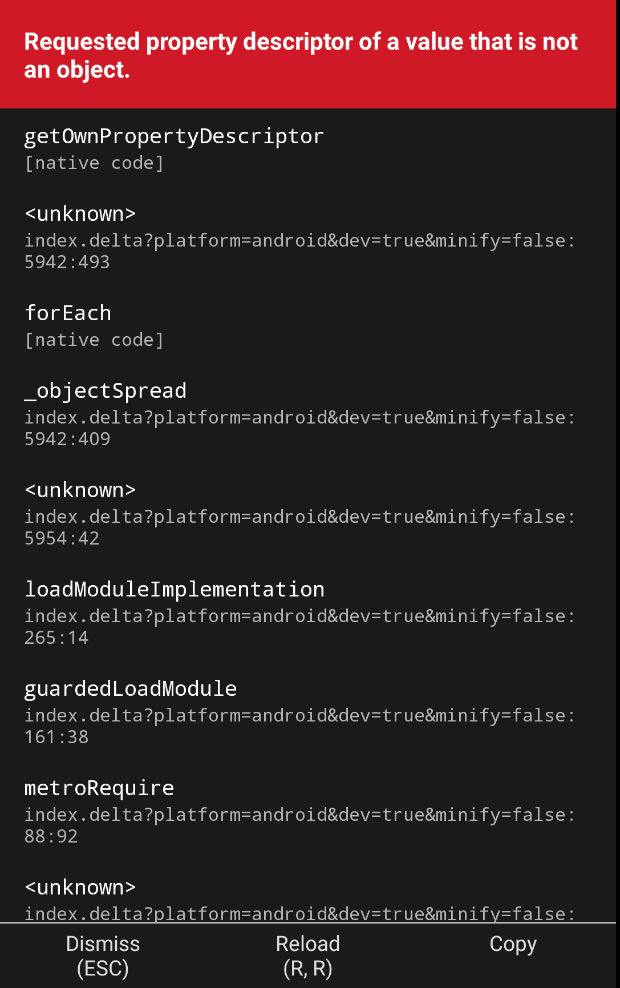
Task: Click the index.delta URL under _objectSpread
Action: [300, 417]
